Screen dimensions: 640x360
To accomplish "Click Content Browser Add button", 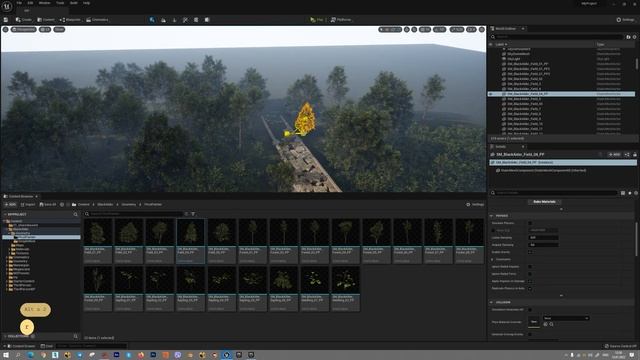I will click(x=10, y=204).
